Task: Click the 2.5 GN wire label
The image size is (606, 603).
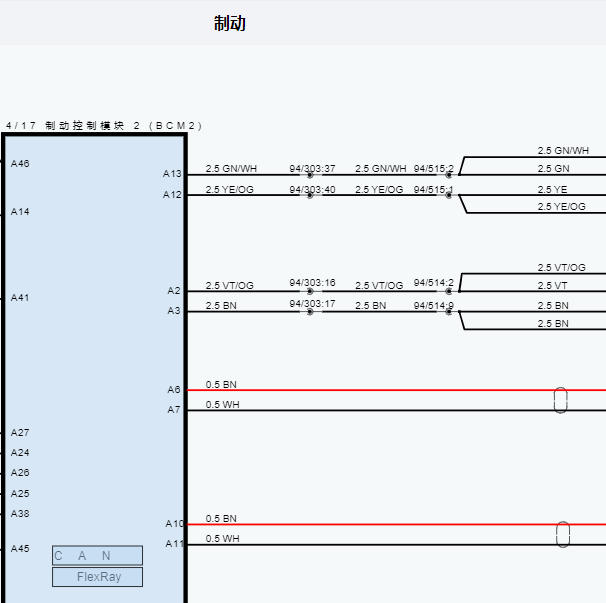Action: tap(553, 169)
